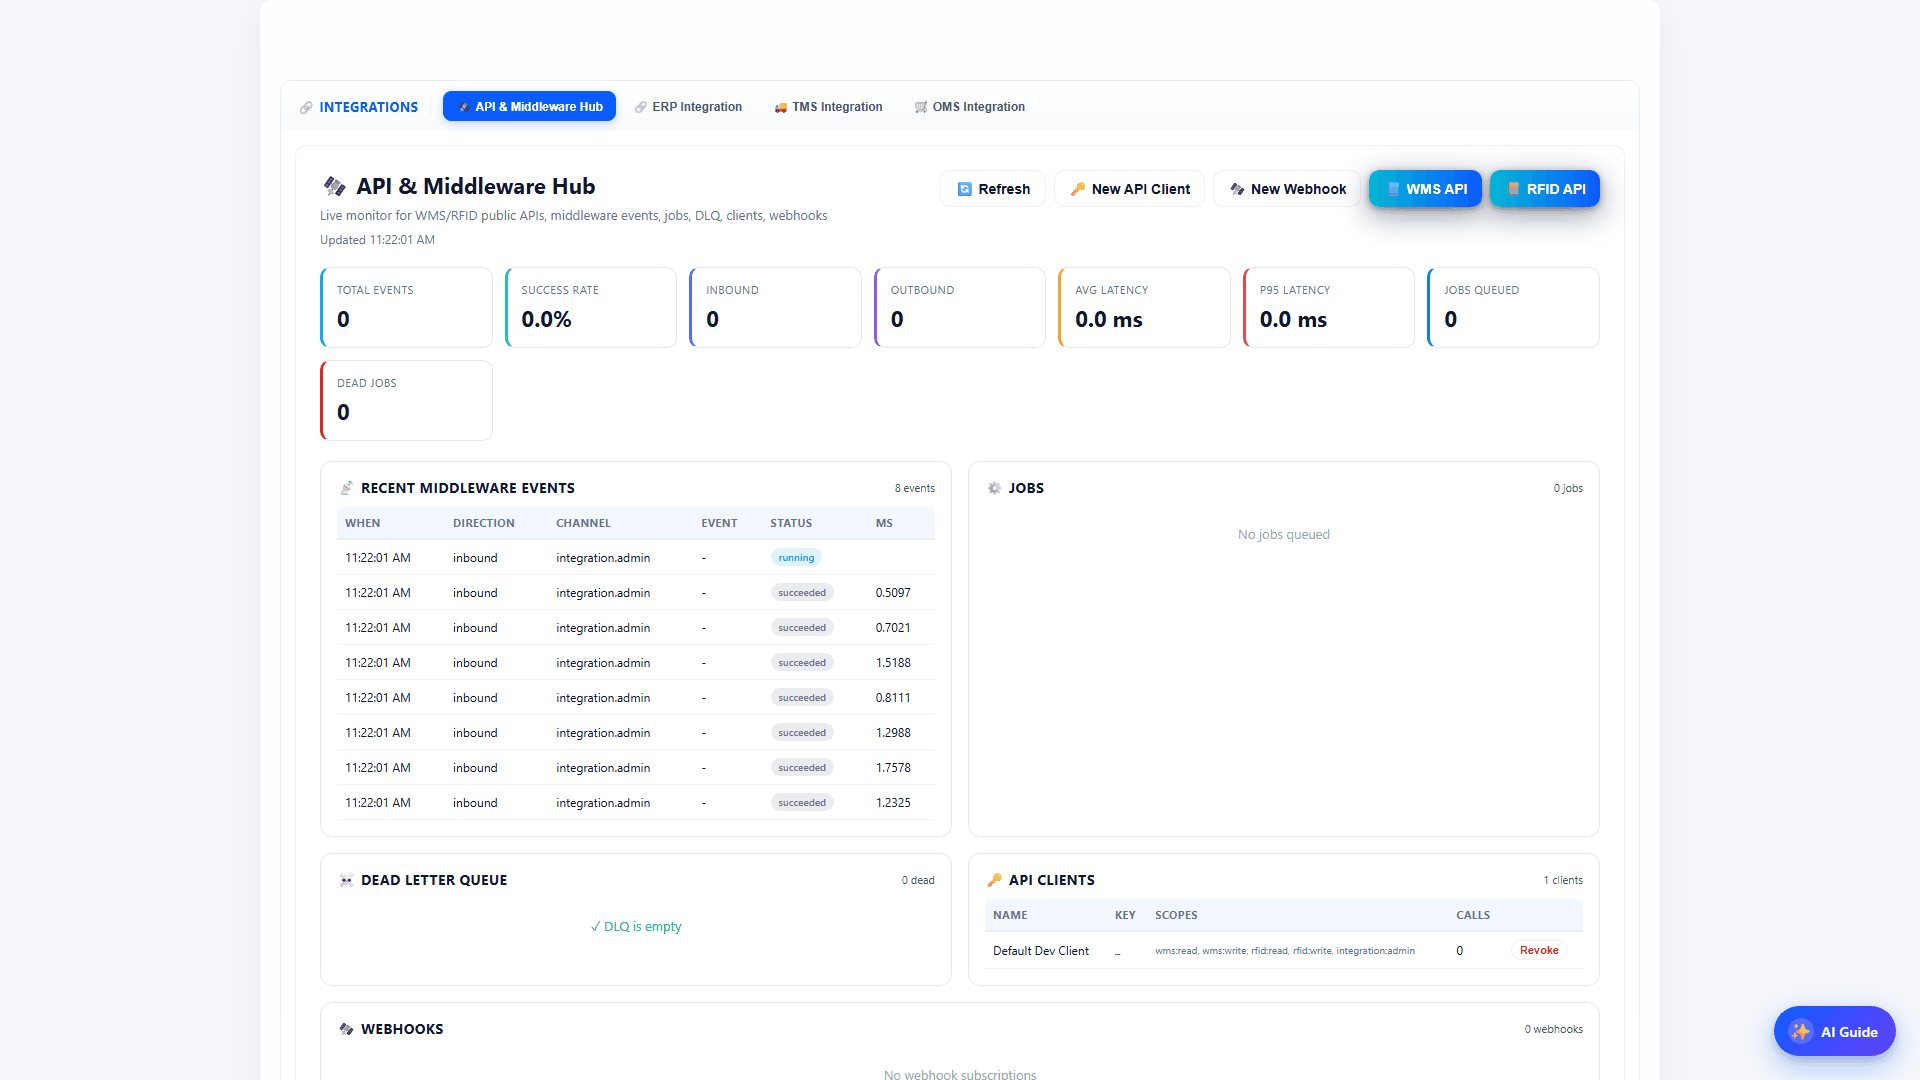Create a New API Client
Screen dimensions: 1920x1080
pyautogui.click(x=1129, y=189)
